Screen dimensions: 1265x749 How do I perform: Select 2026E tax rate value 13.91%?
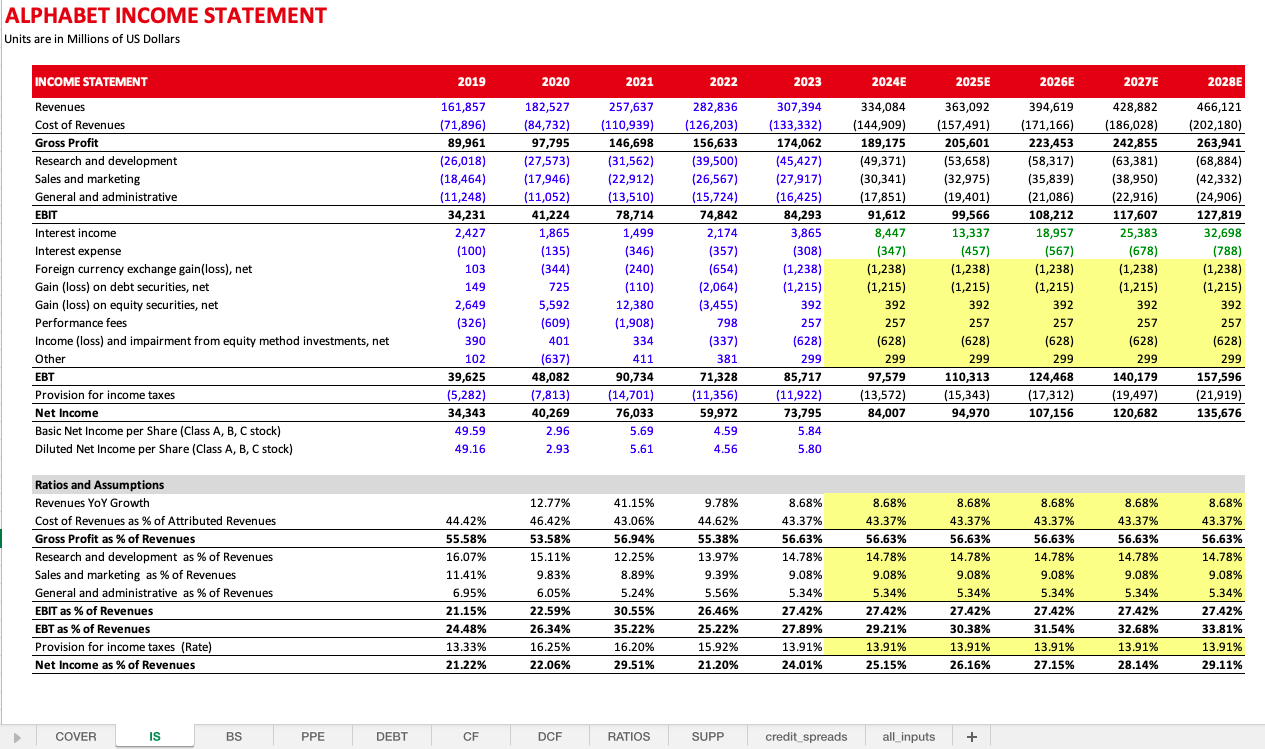click(1053, 647)
